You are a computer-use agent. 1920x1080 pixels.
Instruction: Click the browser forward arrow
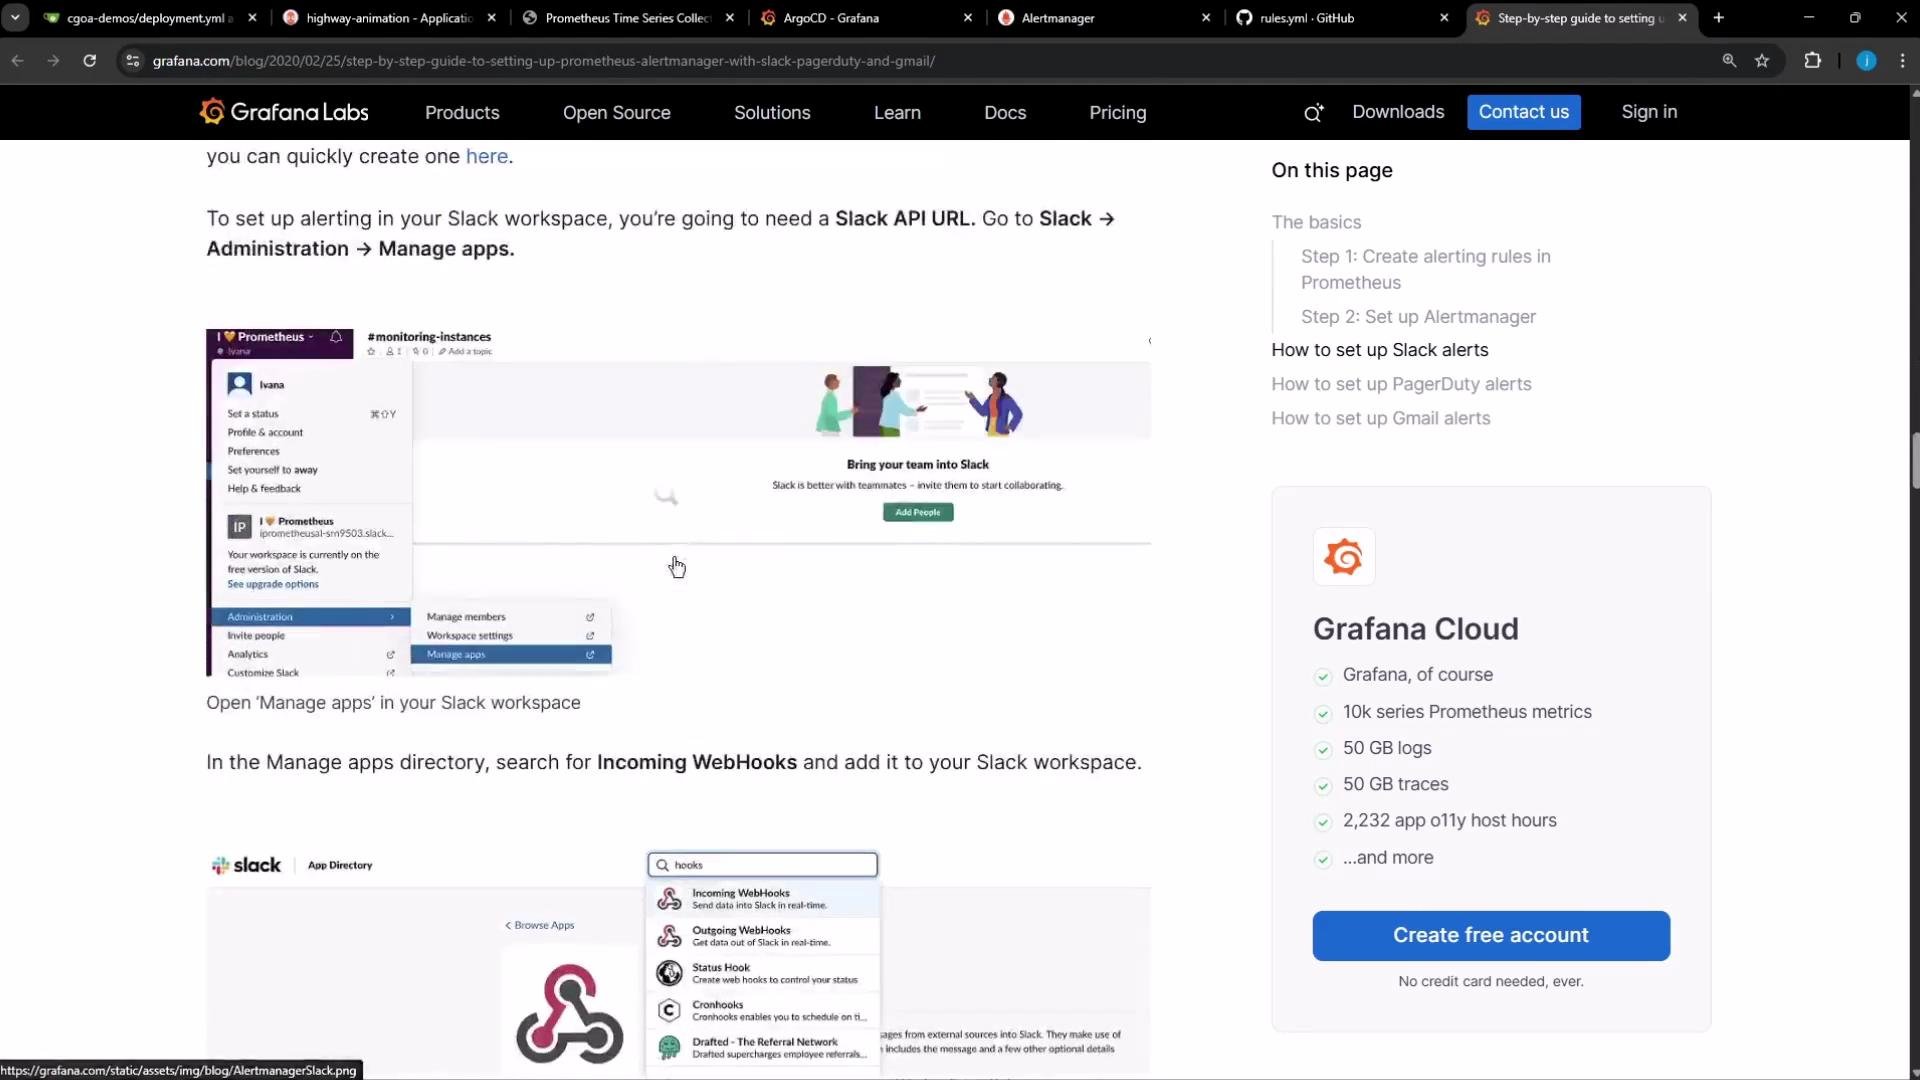point(53,61)
